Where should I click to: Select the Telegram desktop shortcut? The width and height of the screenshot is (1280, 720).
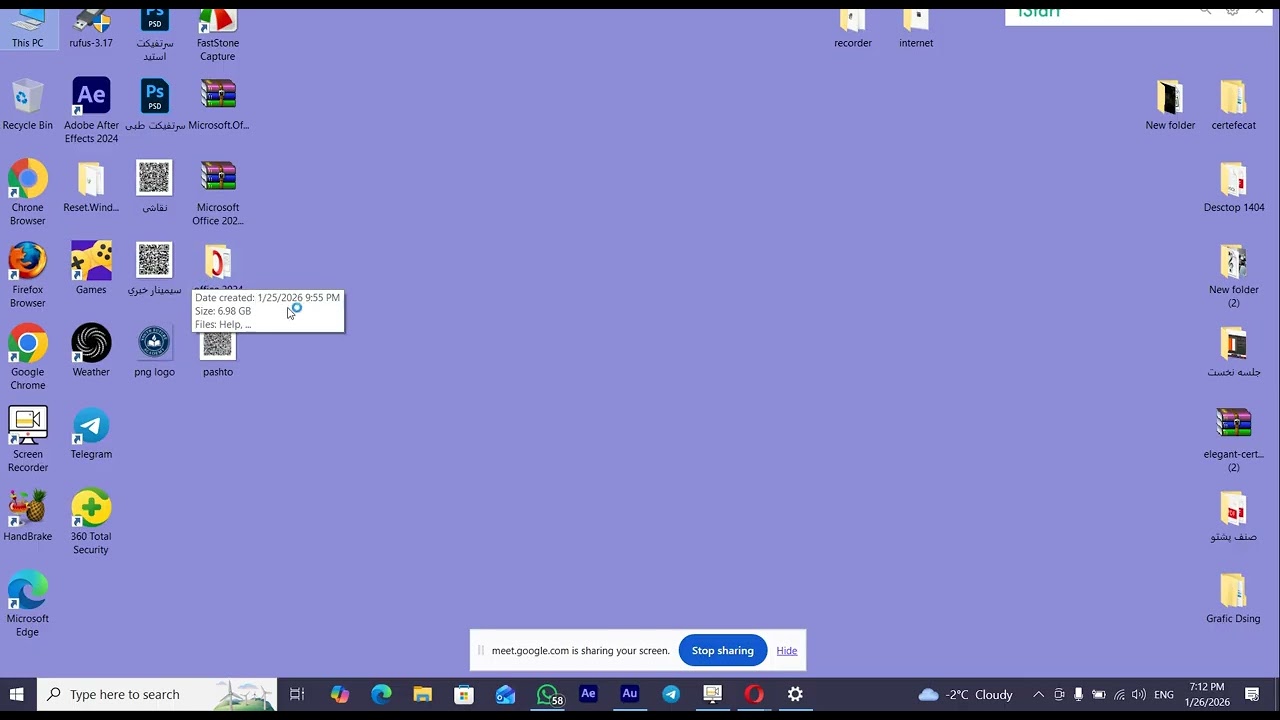(91, 433)
